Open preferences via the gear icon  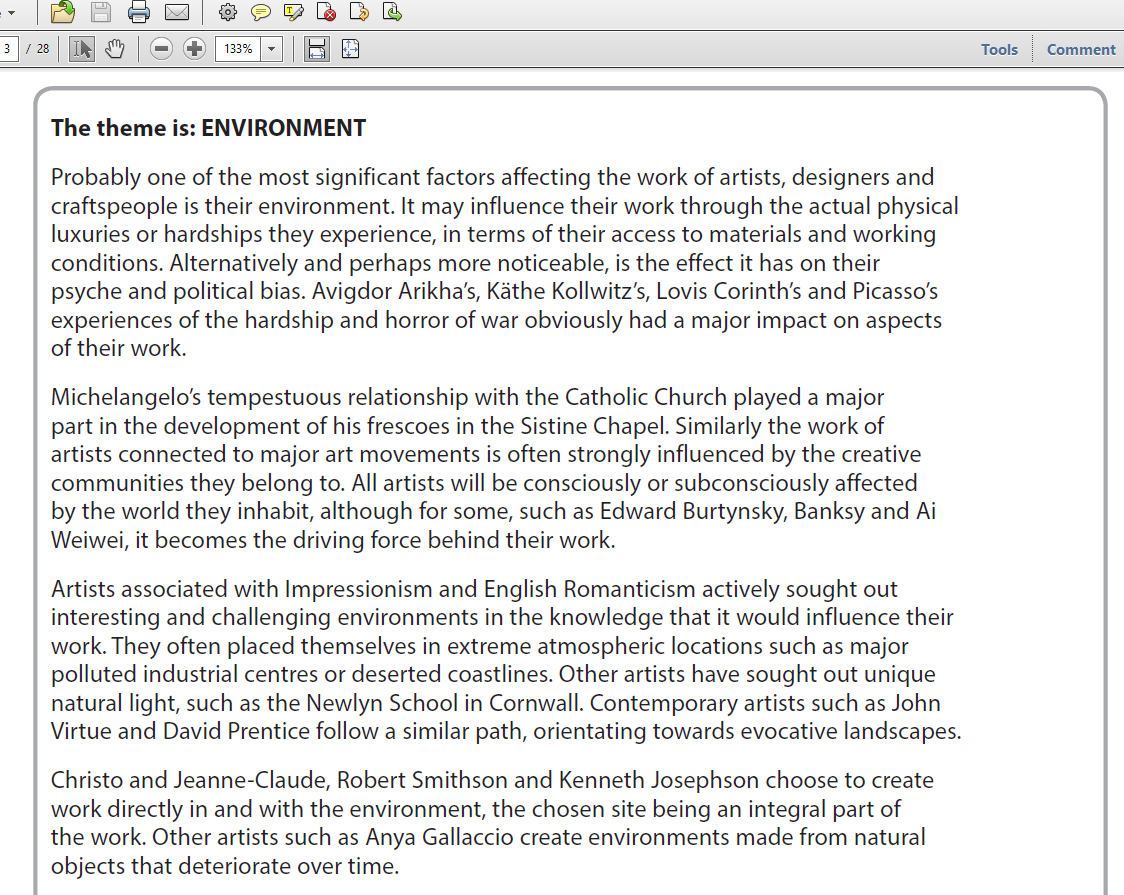228,11
